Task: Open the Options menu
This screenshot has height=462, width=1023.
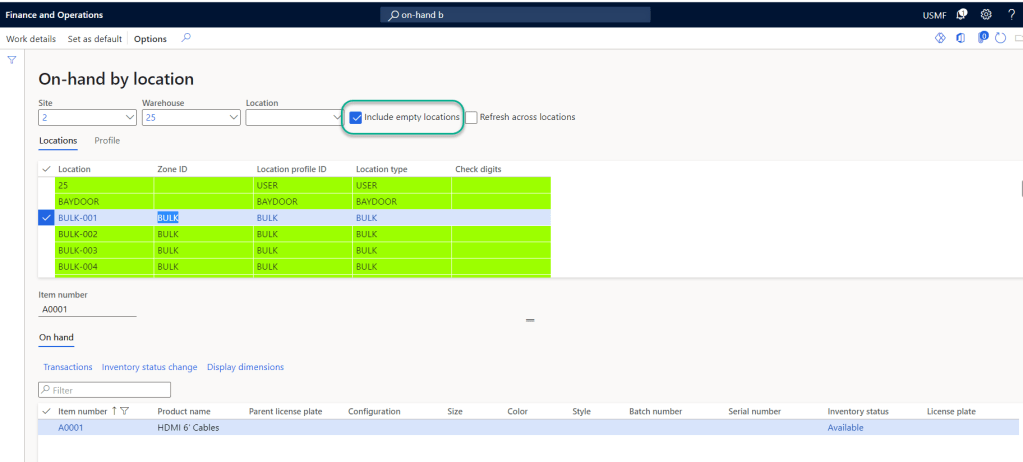Action: pos(150,39)
